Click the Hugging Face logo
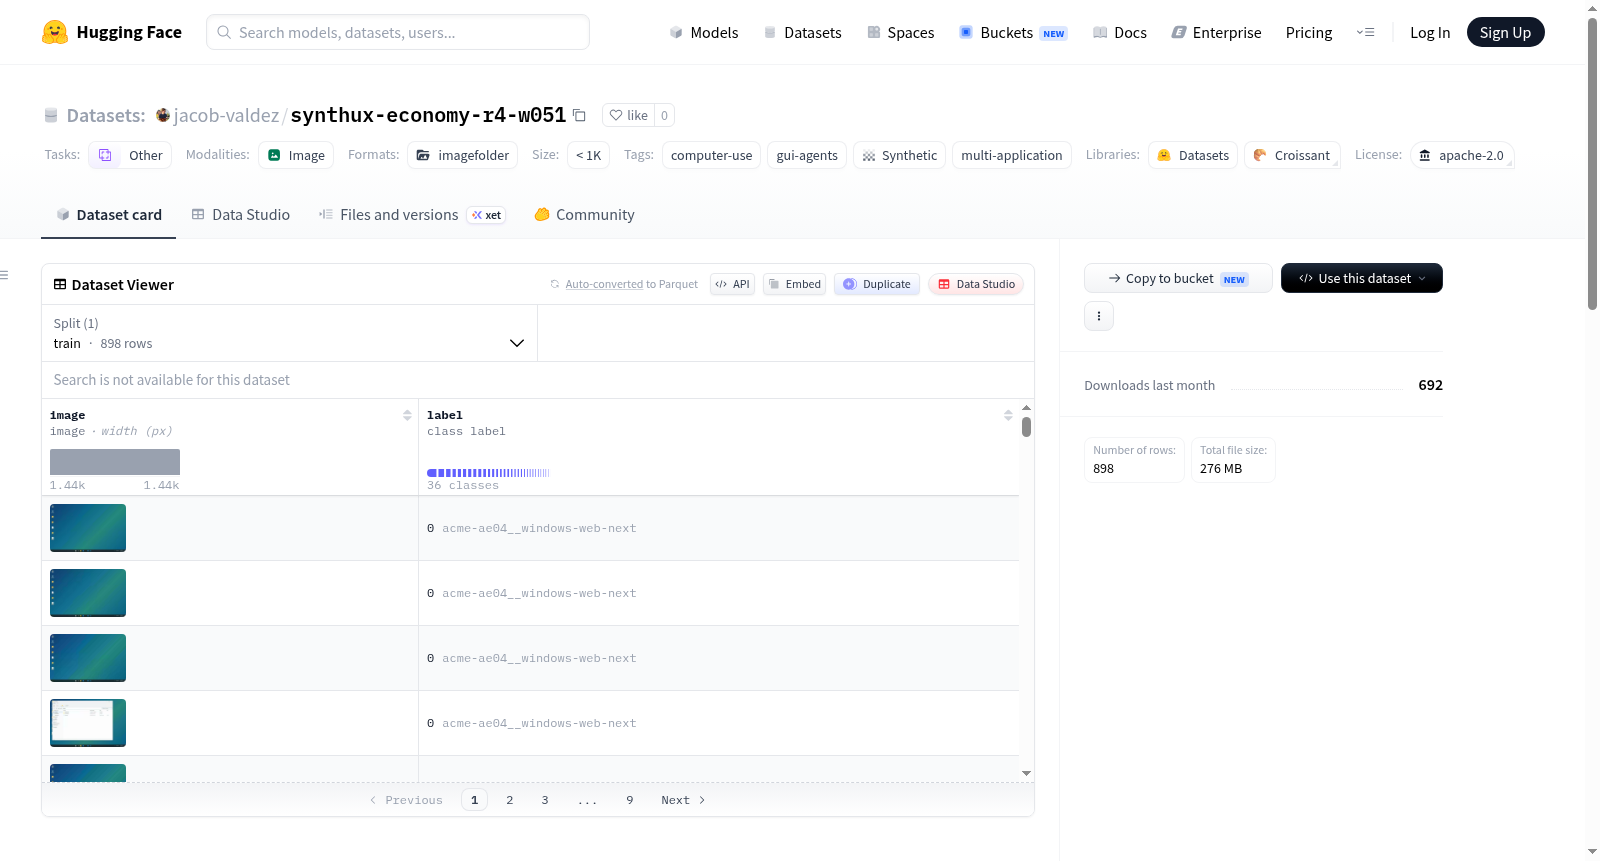1600x861 pixels. pyautogui.click(x=112, y=32)
